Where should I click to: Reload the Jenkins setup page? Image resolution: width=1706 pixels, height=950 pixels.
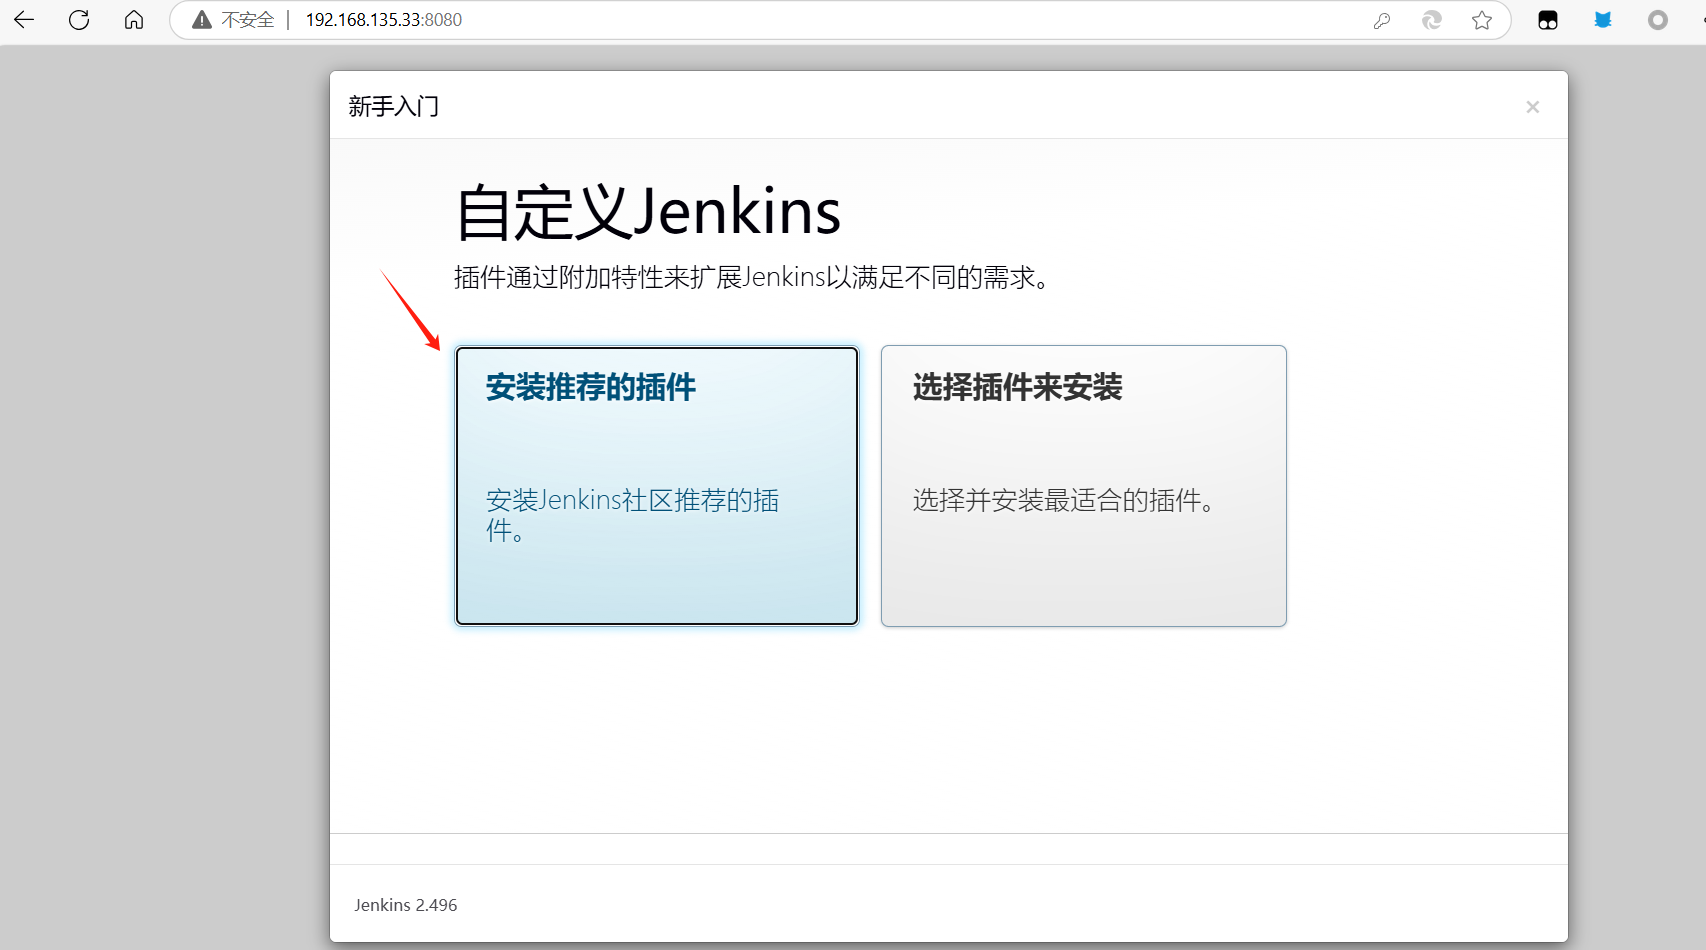[x=78, y=20]
